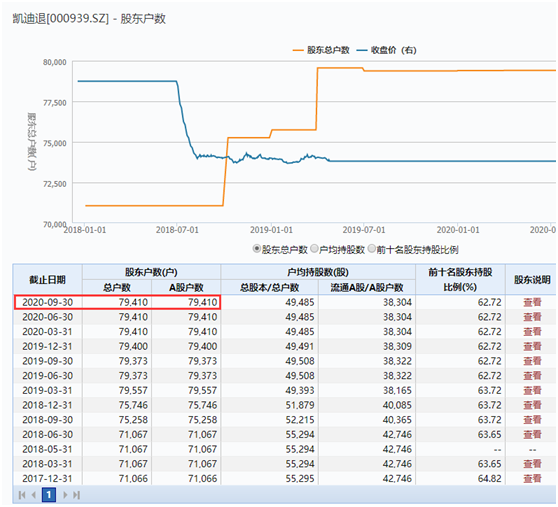
Task: Open 查看 link for 2018-12-31 row
Action: pyautogui.click(x=532, y=405)
